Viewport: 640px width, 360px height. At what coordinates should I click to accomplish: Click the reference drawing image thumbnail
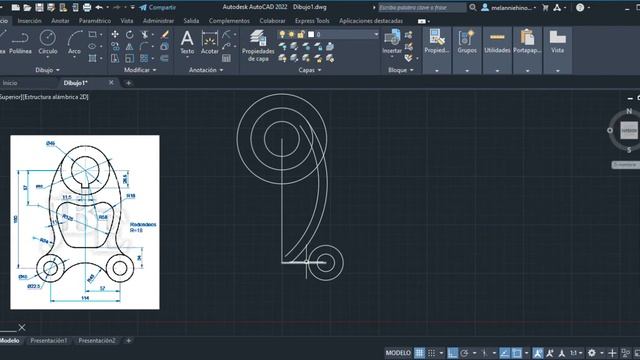click(x=85, y=222)
